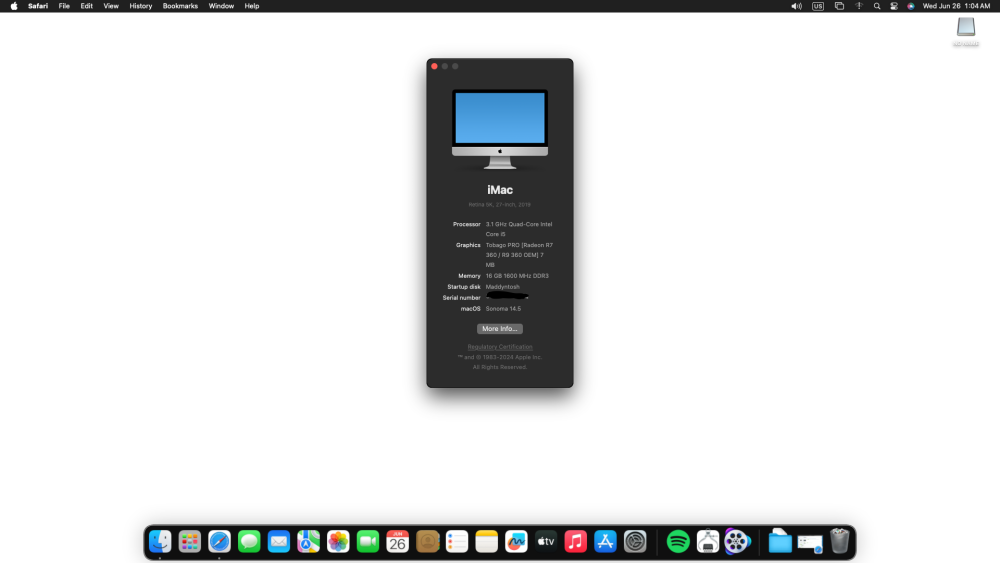The height and width of the screenshot is (563, 1000).
Task: Open the US input source menu
Action: [x=818, y=6]
